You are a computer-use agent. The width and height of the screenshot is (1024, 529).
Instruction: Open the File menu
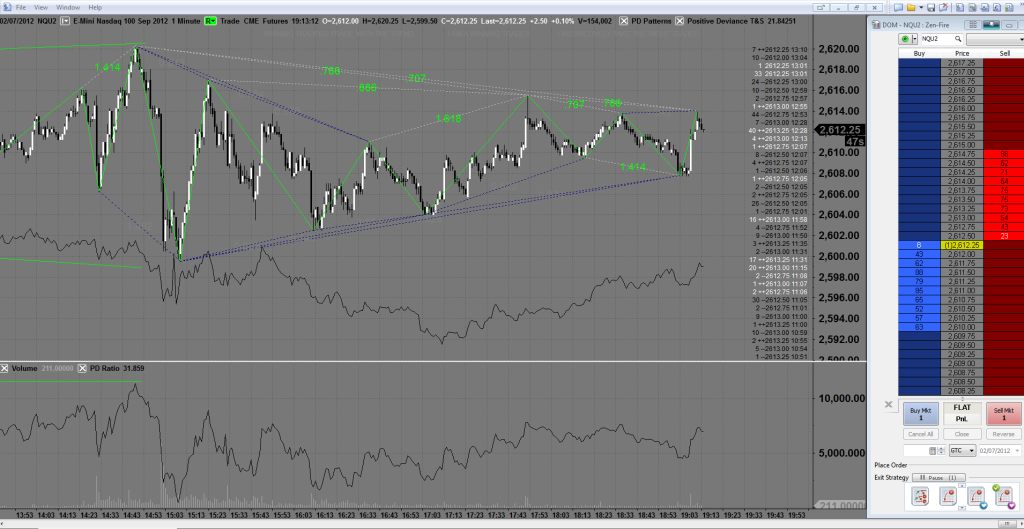[x=21, y=6]
